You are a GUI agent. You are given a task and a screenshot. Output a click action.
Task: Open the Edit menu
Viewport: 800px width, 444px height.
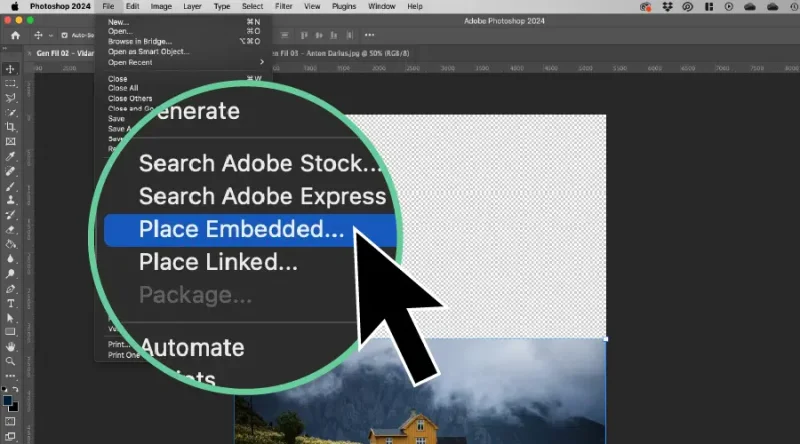(133, 7)
